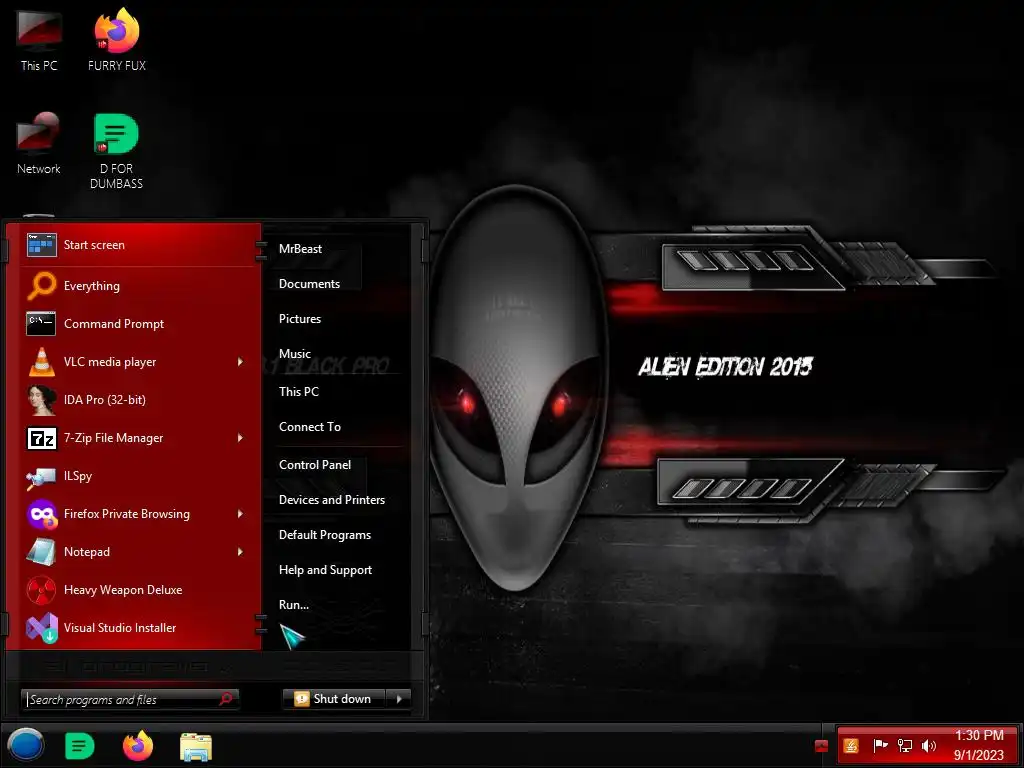Expand the Firefox Private Browsing submenu arrow

pos(240,514)
